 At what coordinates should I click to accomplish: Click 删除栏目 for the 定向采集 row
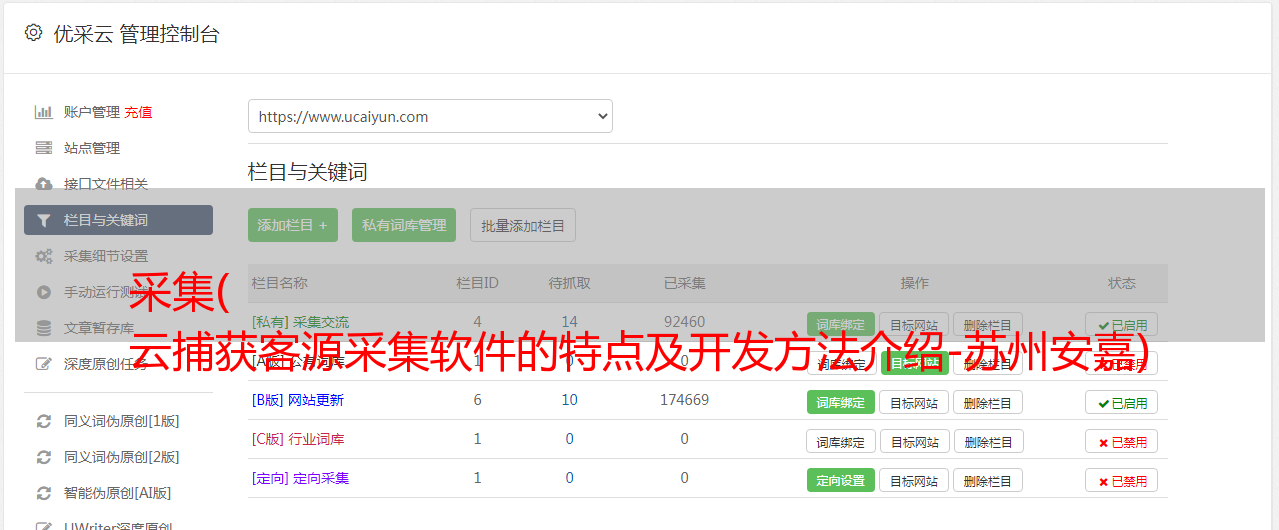pyautogui.click(x=988, y=480)
